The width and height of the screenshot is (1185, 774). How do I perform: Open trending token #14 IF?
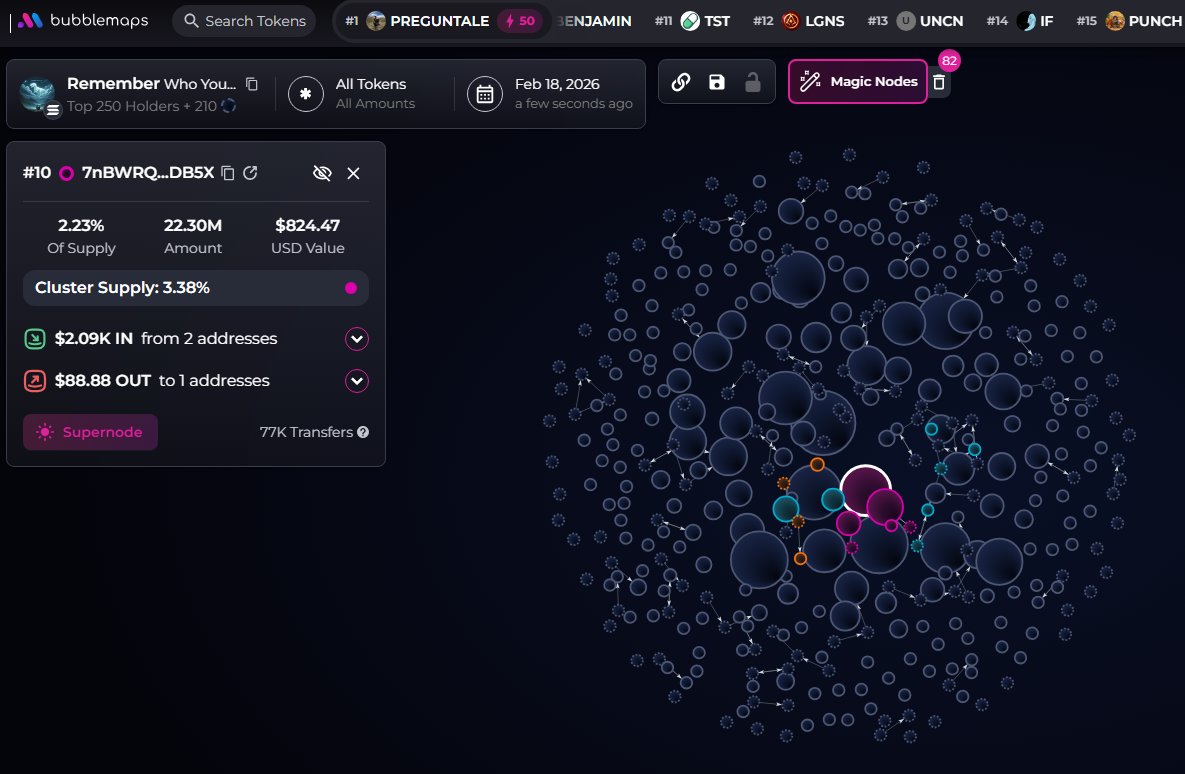(x=1019, y=21)
